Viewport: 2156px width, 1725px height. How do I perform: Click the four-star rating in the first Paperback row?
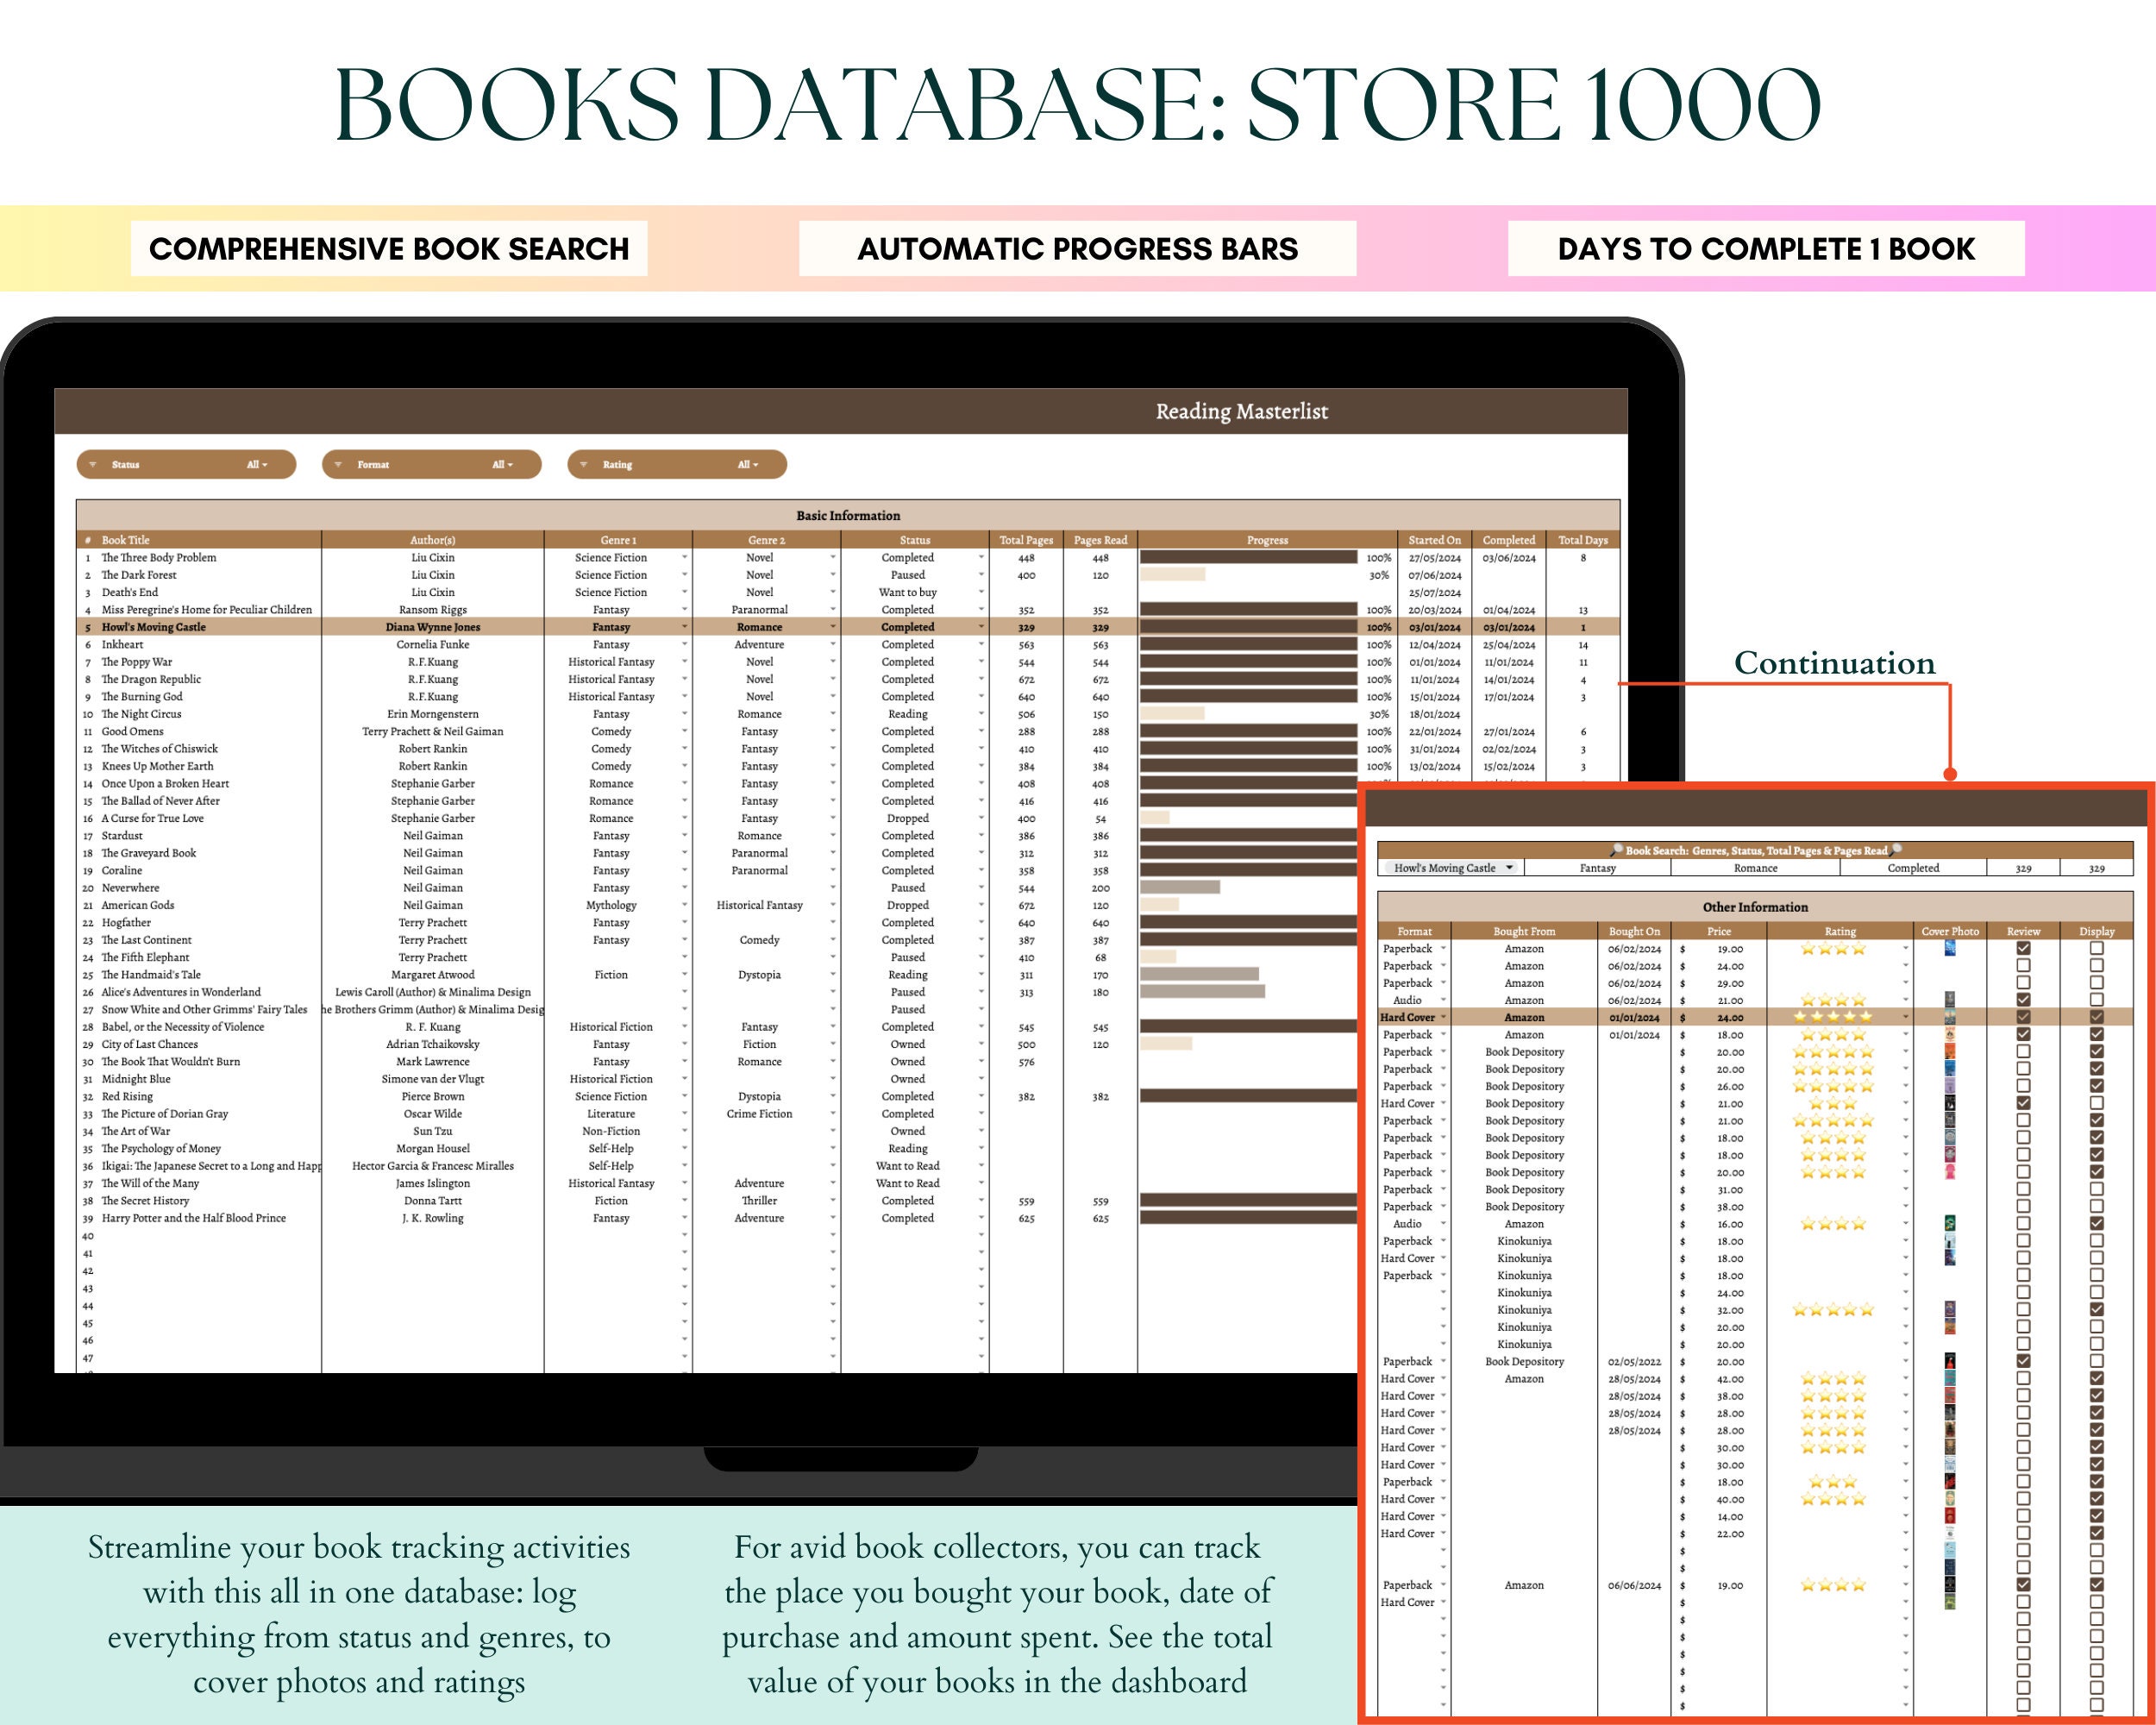point(1834,950)
